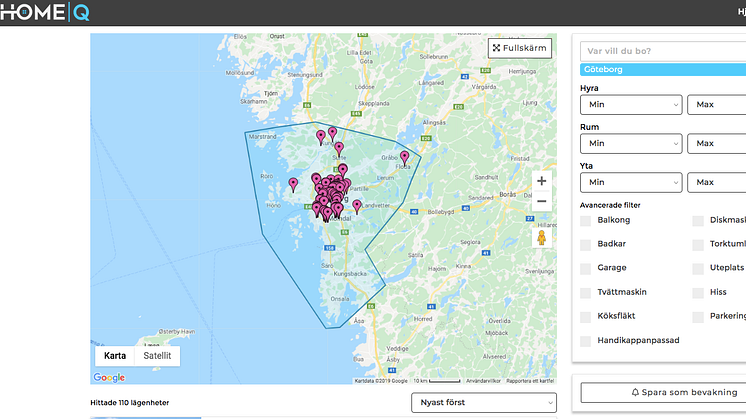The width and height of the screenshot is (746, 419).
Task: Enable the Uteplats filter checkbox
Action: click(x=698, y=268)
